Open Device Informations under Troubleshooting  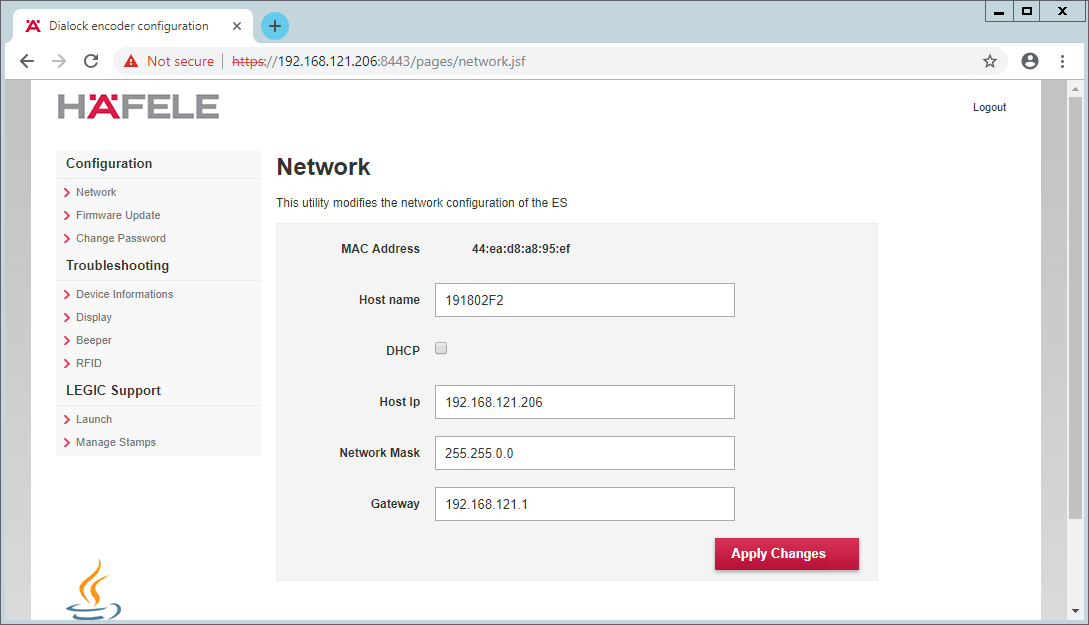124,294
